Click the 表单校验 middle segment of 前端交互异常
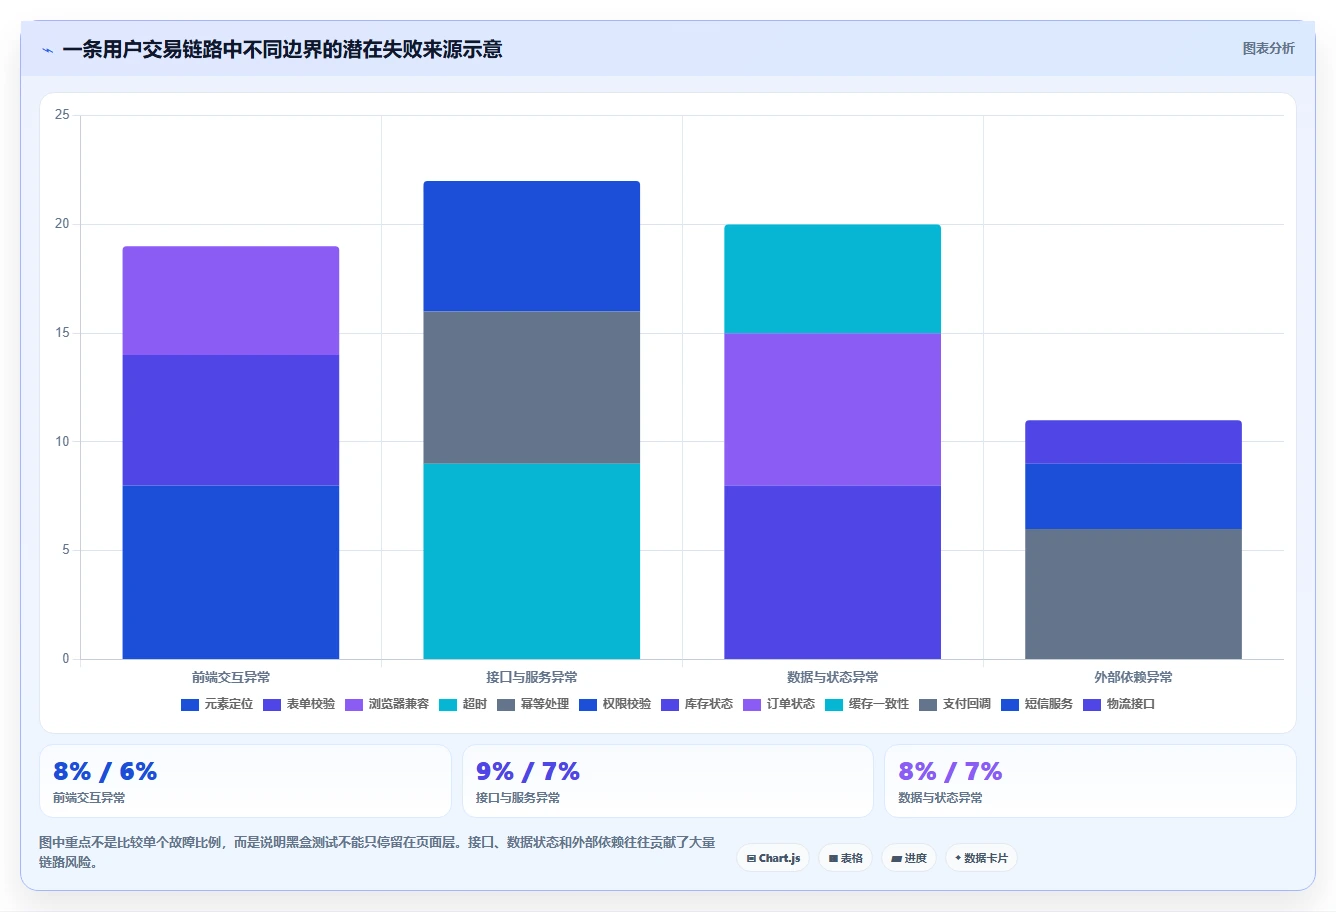 click(231, 420)
